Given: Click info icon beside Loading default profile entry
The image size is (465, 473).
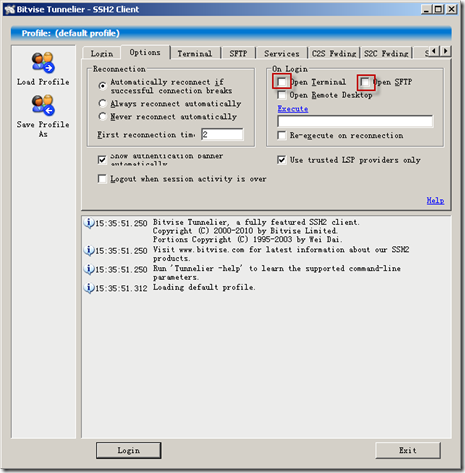Looking at the screenshot, I should coord(89,288).
